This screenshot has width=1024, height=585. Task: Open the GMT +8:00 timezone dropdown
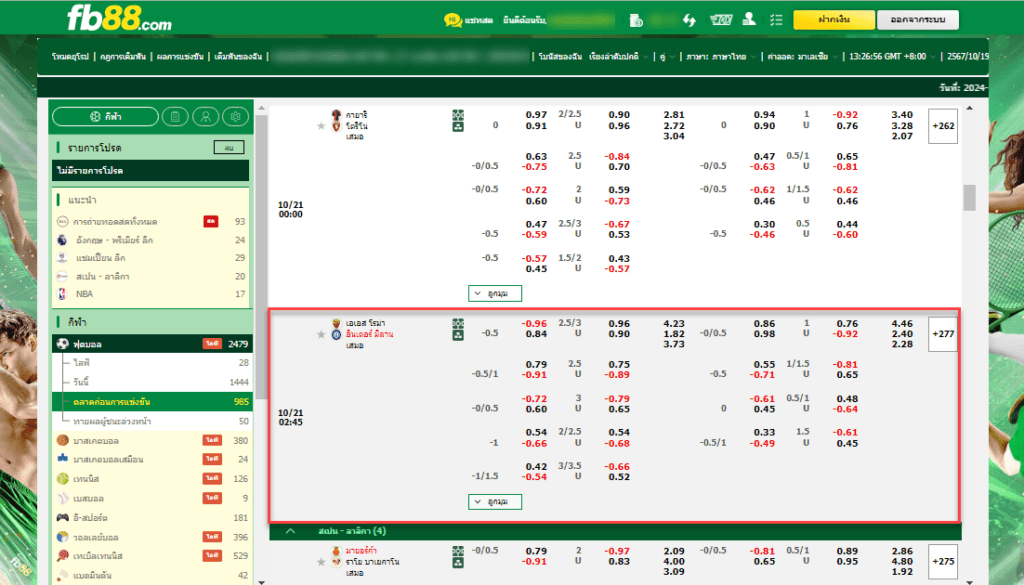[x=891, y=57]
